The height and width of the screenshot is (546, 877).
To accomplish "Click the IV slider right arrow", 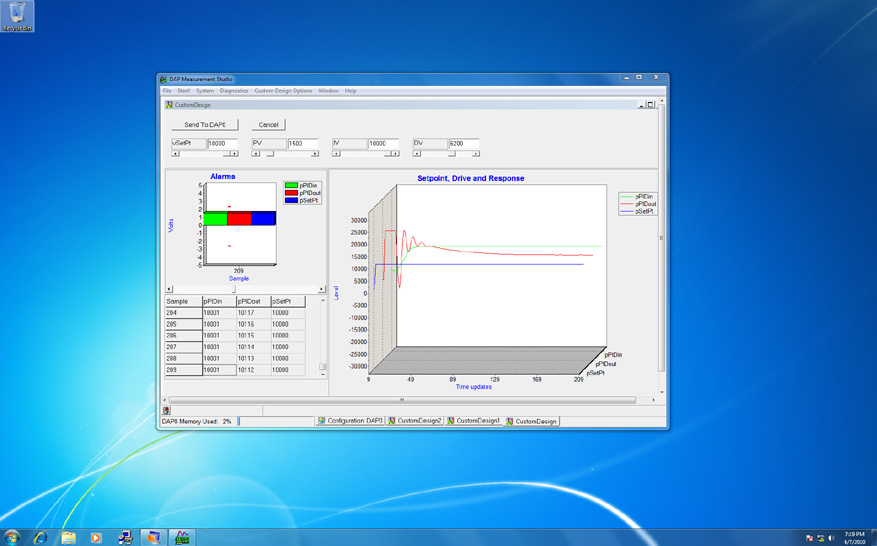I will [395, 153].
